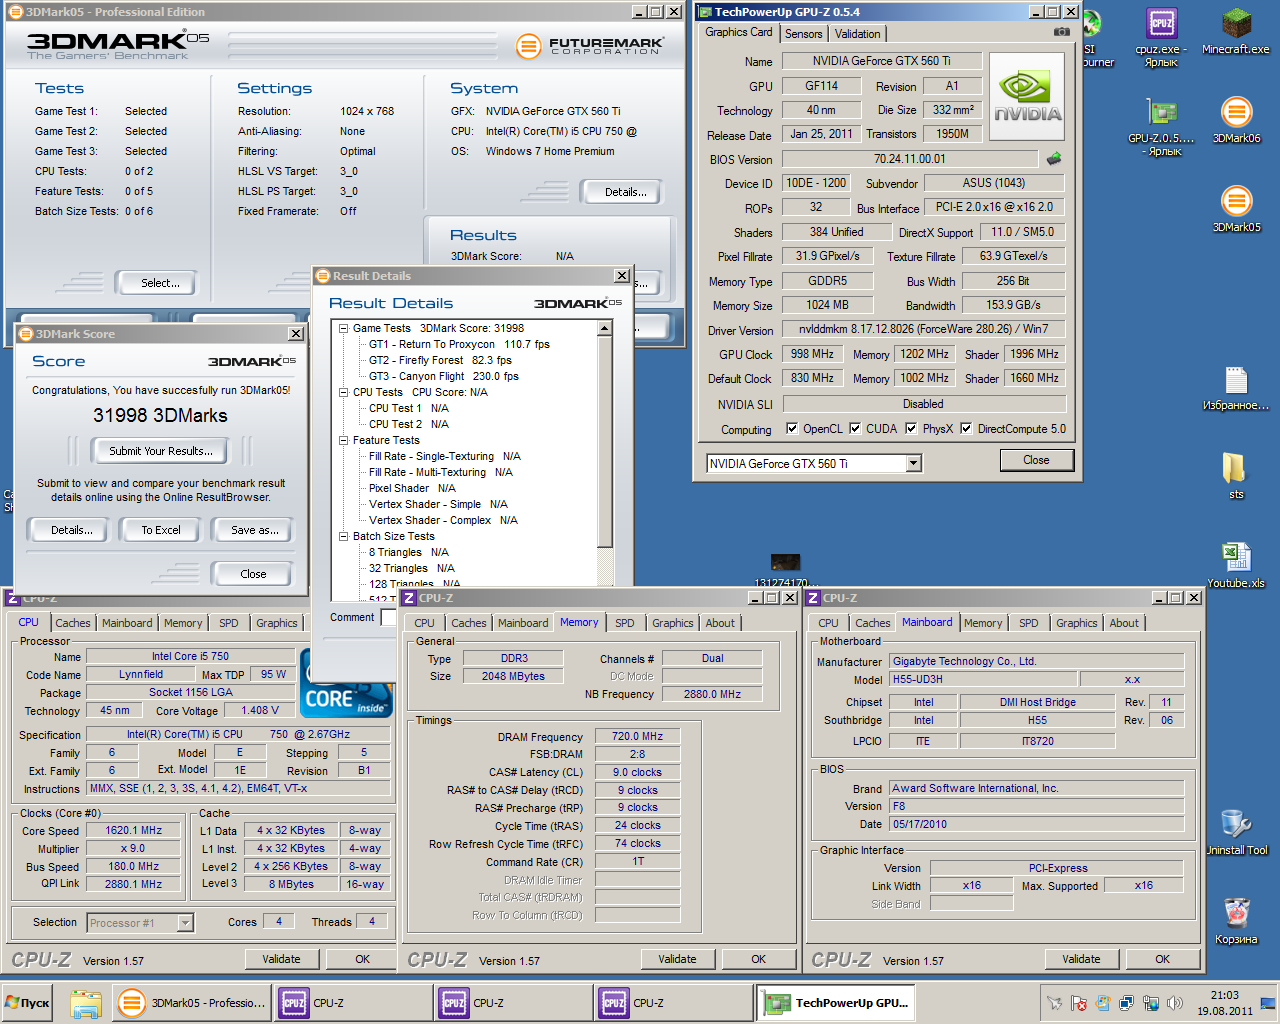The height and width of the screenshot is (1024, 1280).
Task: Click the BIOS save chip icon in GPU-Z
Action: coord(1053,158)
